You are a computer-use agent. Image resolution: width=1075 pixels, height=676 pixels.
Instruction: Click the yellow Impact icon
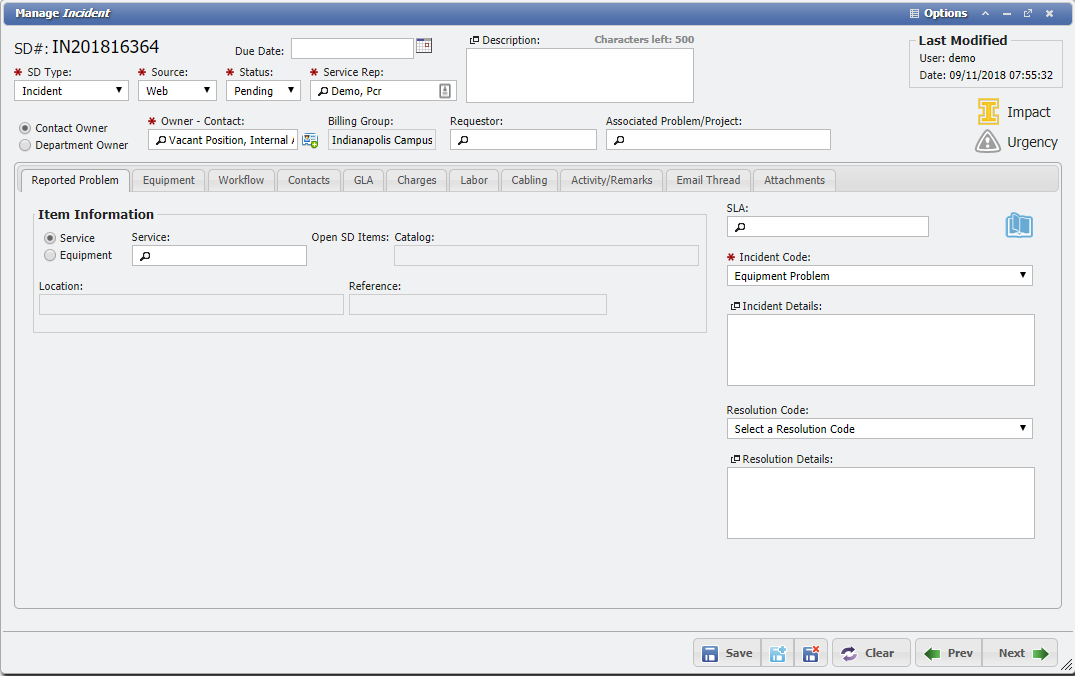click(987, 112)
